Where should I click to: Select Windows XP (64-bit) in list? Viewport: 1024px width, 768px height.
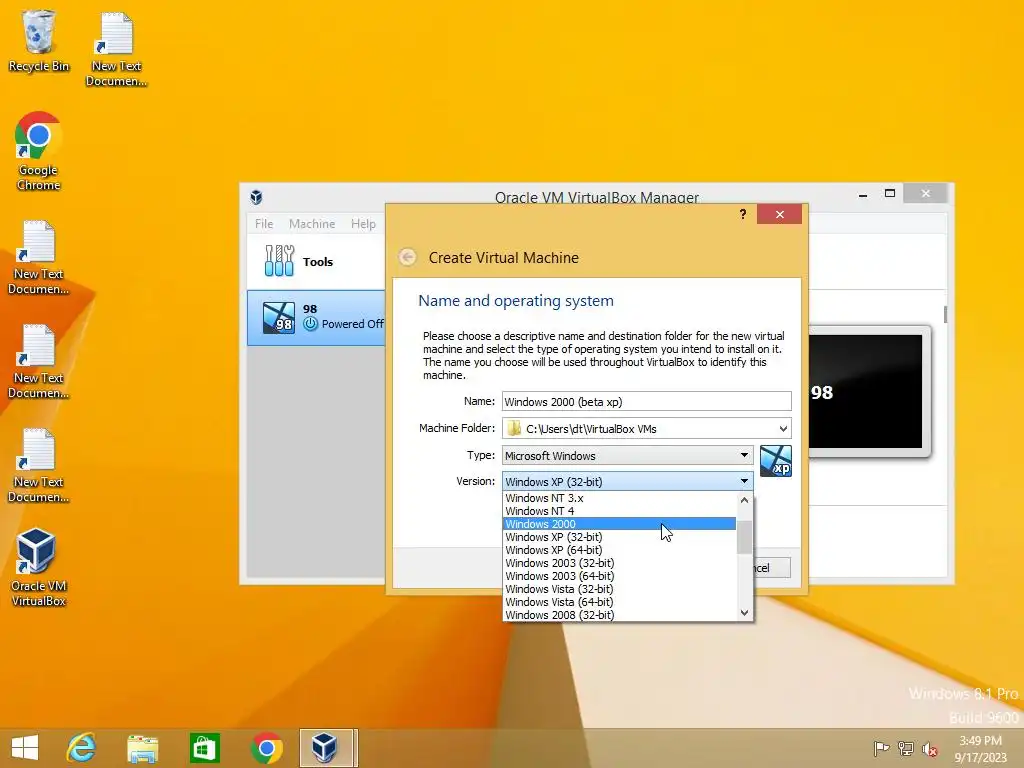point(619,550)
